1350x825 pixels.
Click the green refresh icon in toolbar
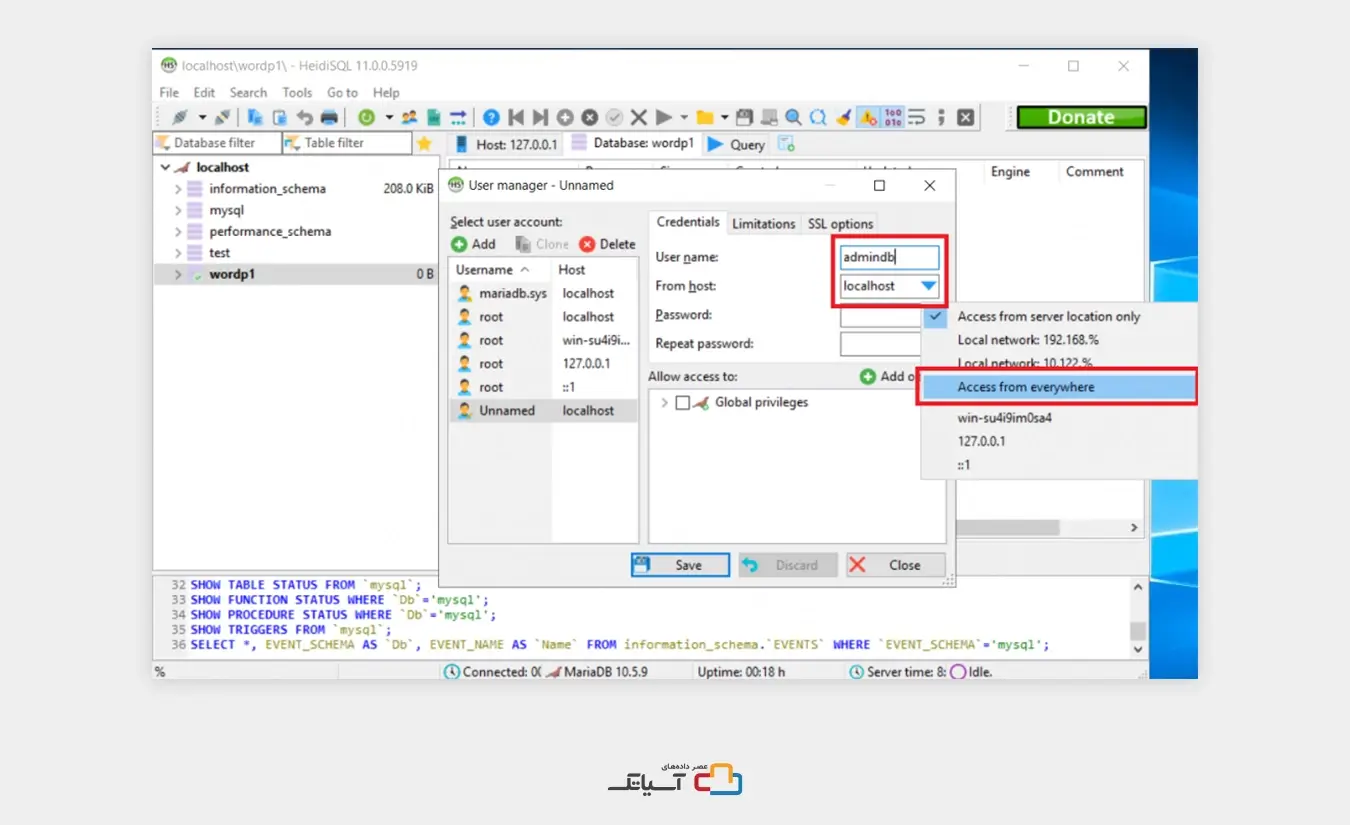coord(366,117)
